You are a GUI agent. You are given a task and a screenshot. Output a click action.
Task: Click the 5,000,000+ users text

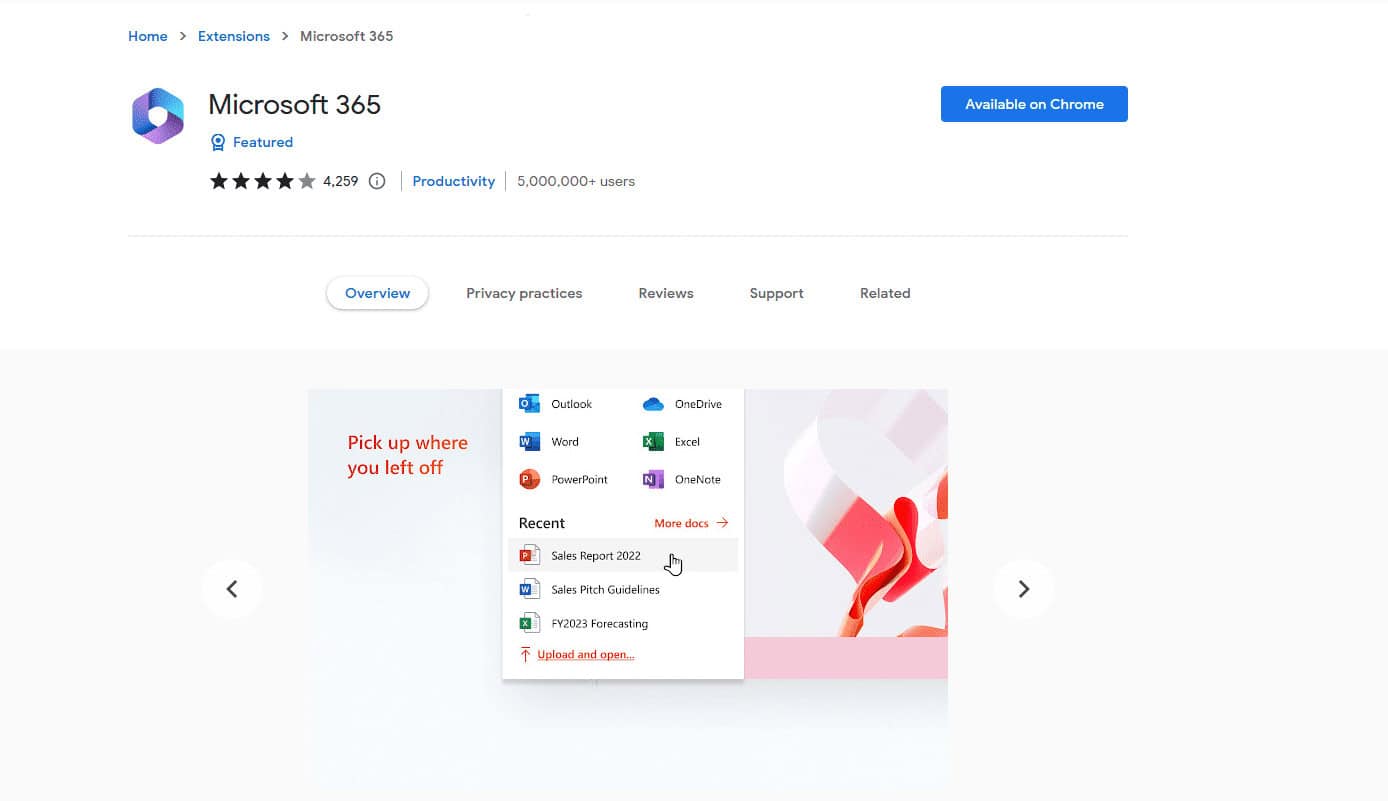click(x=576, y=181)
